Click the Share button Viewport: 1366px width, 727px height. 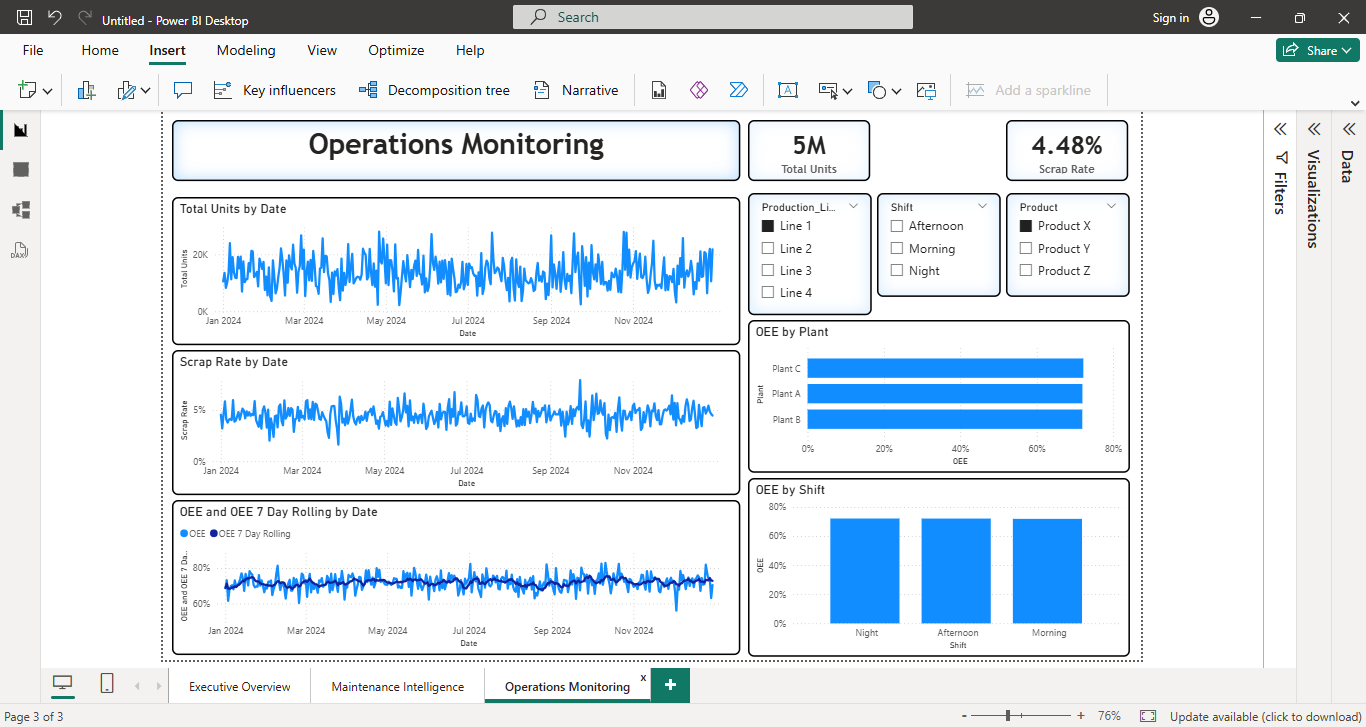coord(1317,49)
